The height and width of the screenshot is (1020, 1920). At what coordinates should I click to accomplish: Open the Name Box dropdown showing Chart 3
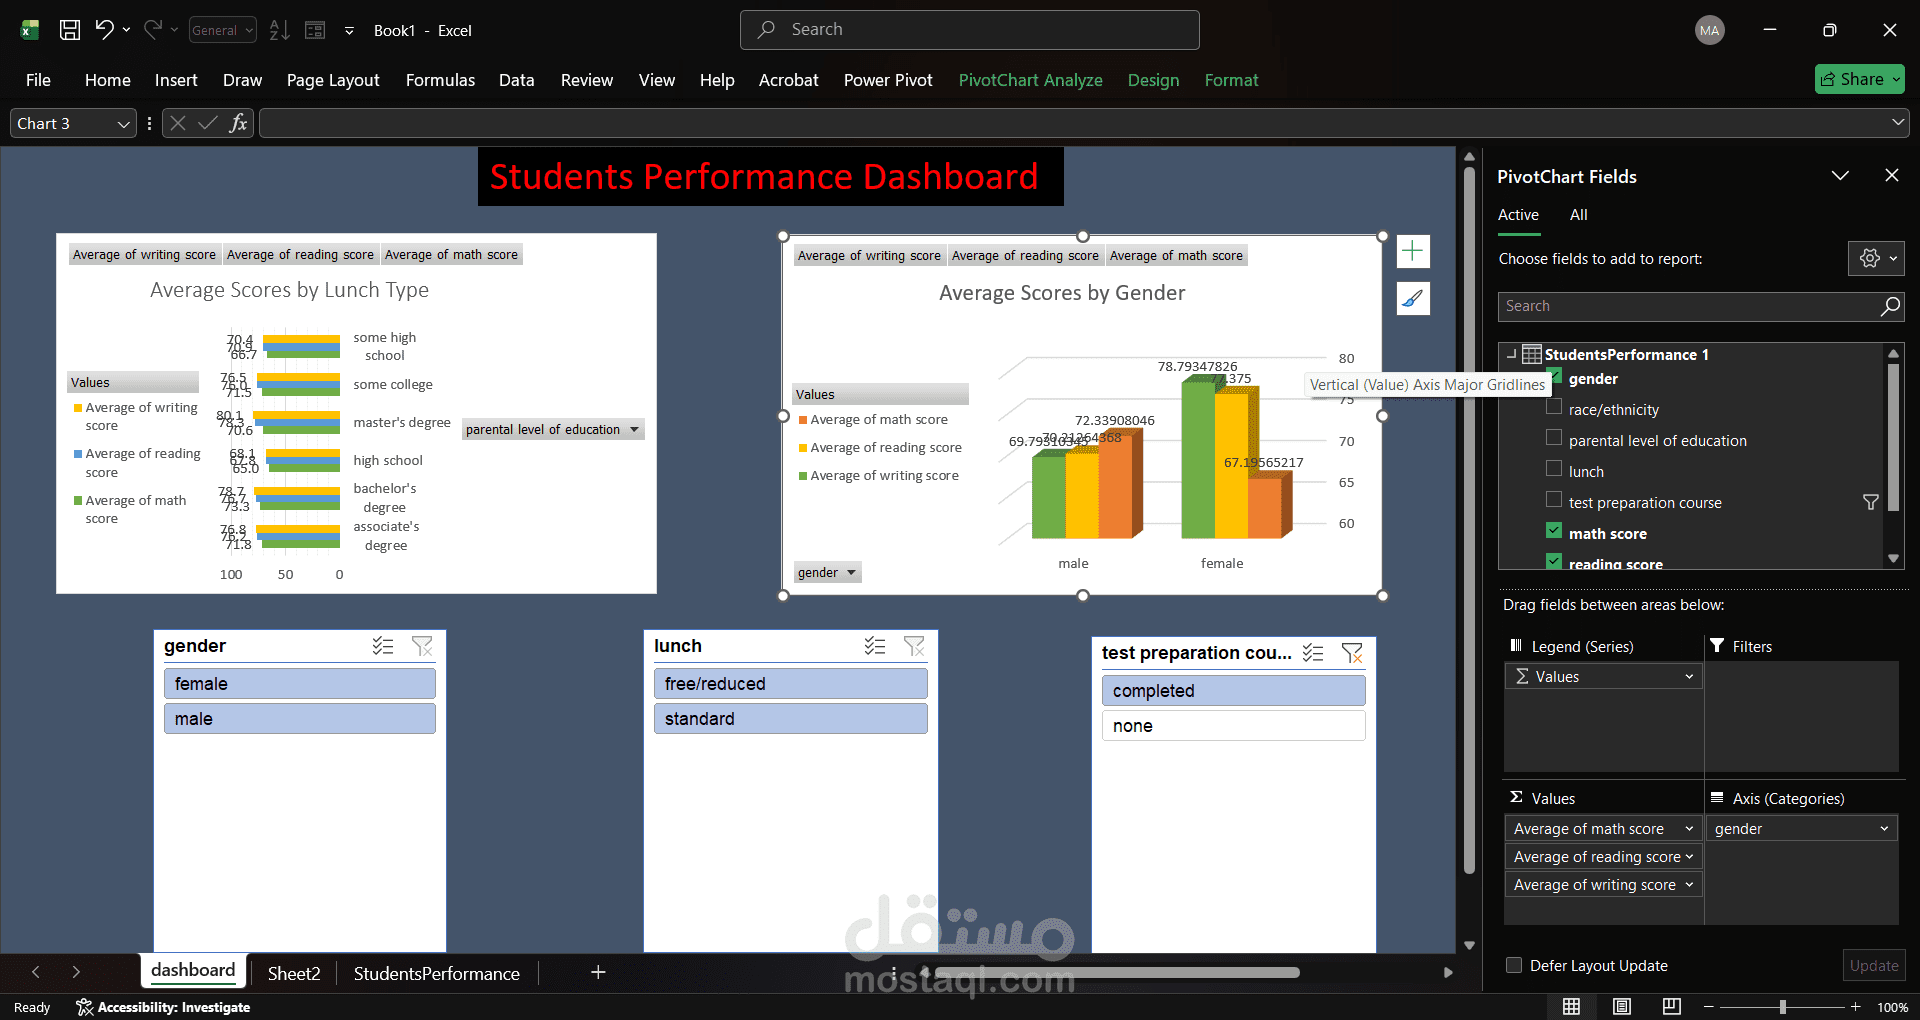123,123
